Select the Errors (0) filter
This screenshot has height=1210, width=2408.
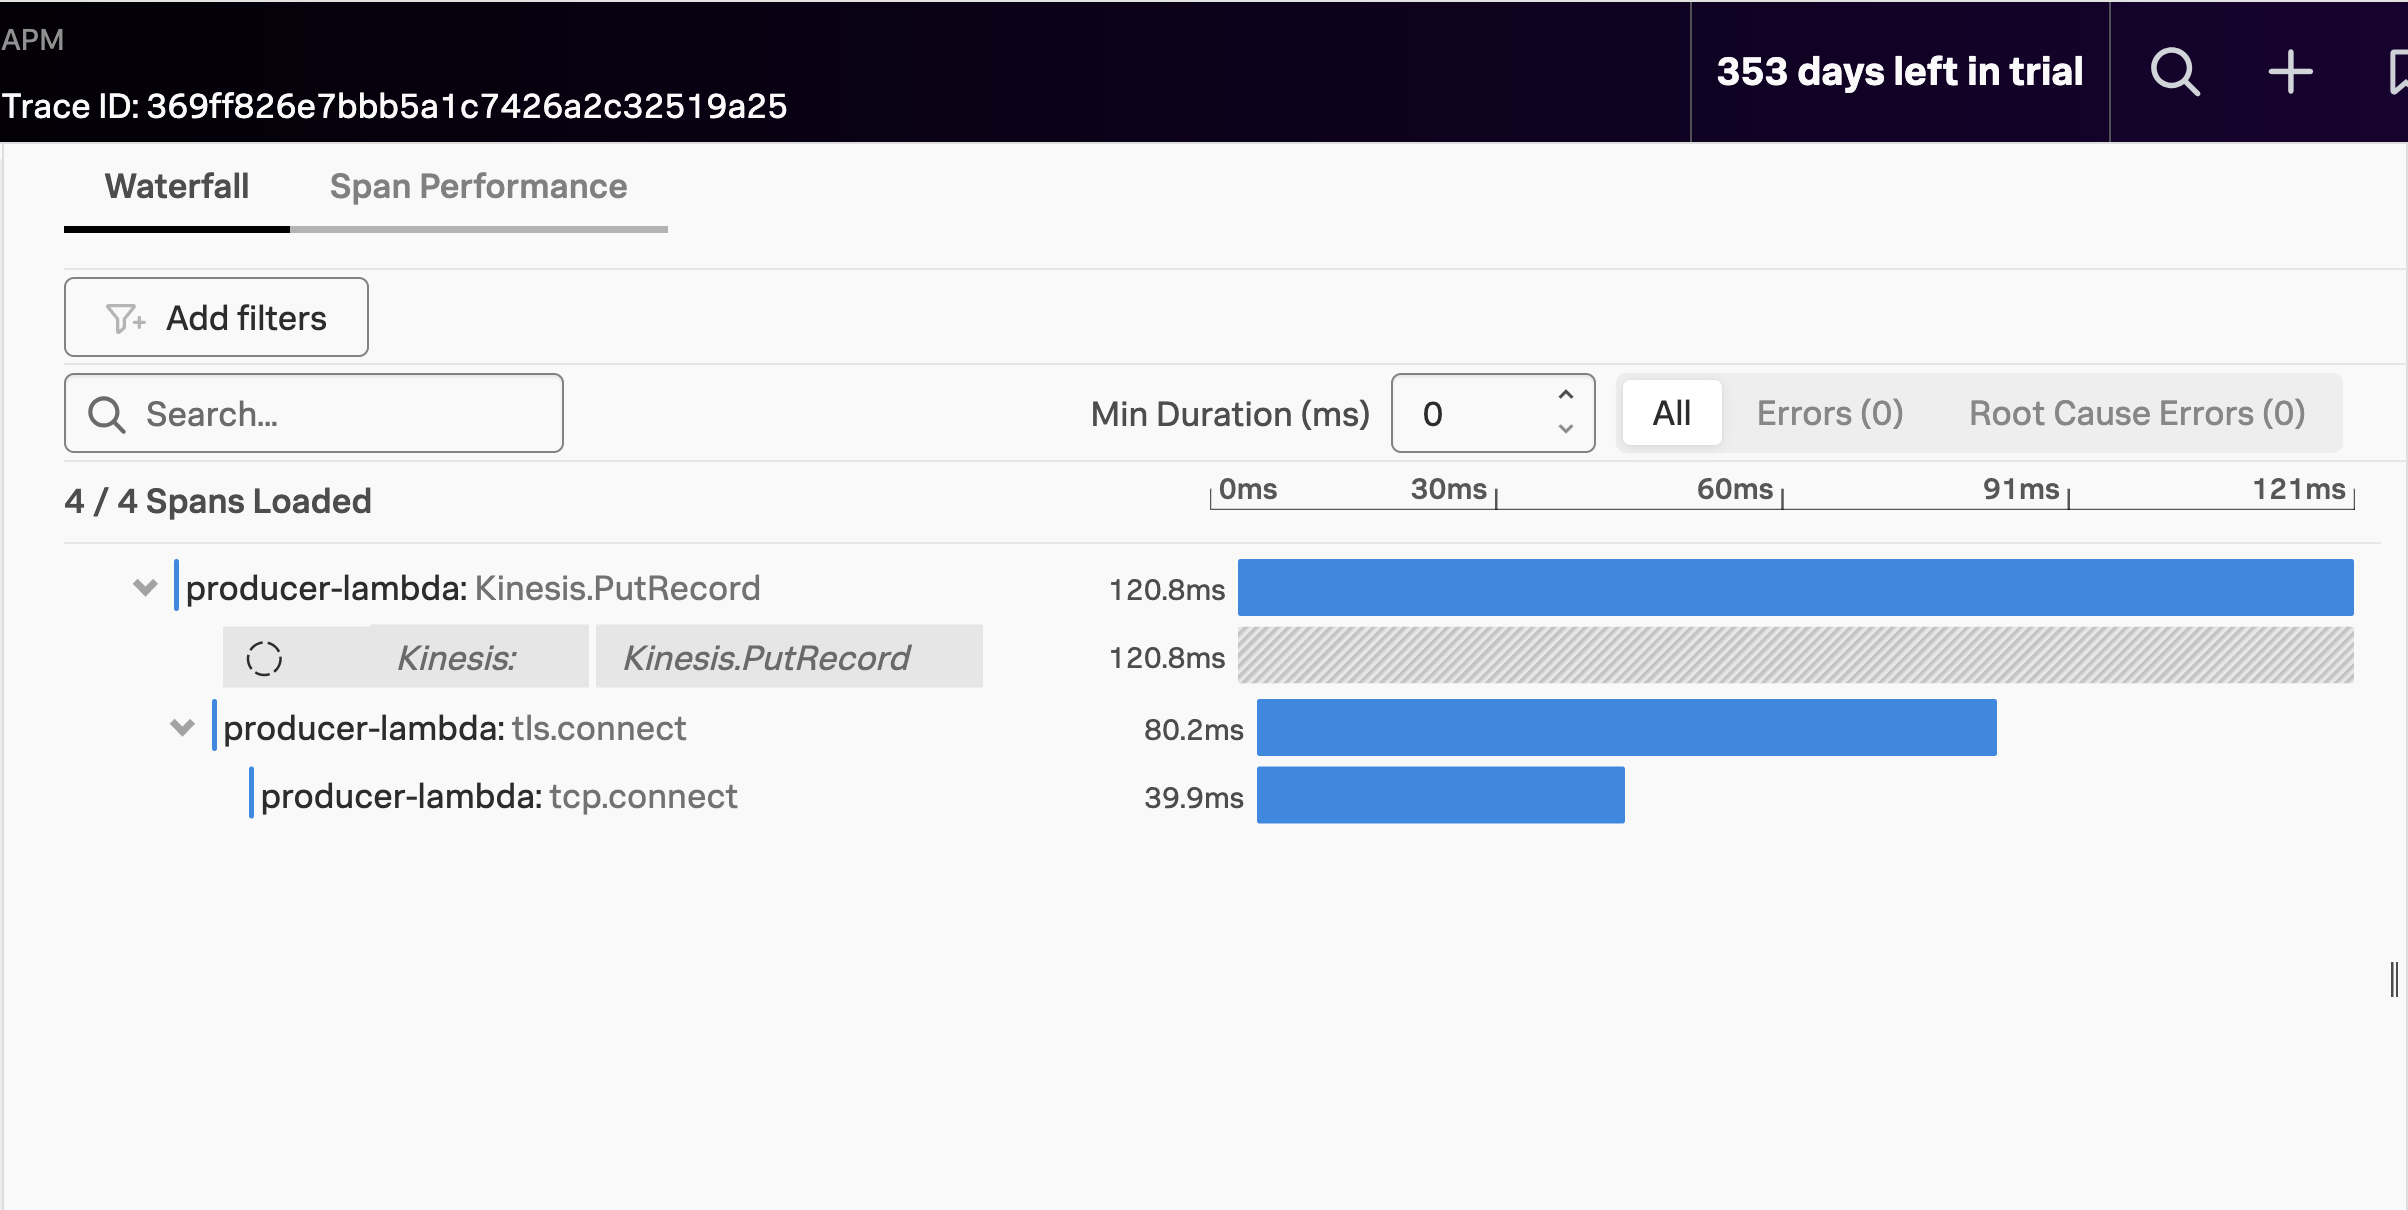point(1828,412)
